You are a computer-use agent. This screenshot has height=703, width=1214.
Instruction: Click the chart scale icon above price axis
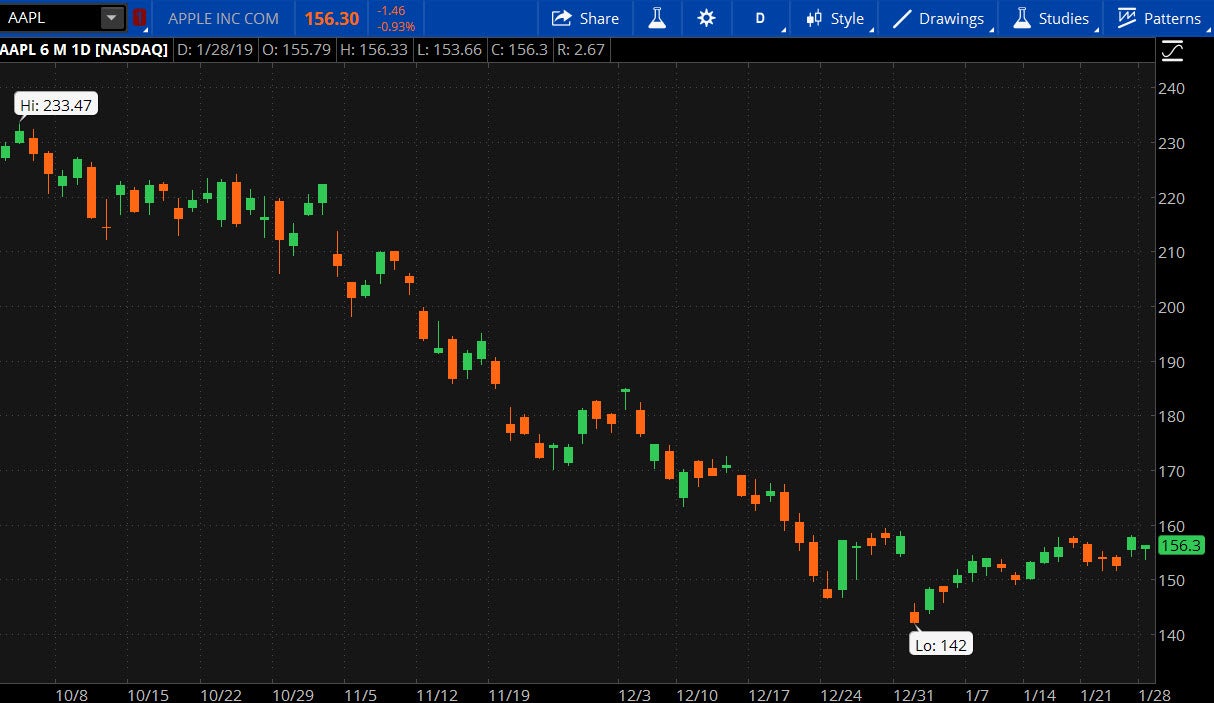pyautogui.click(x=1172, y=50)
